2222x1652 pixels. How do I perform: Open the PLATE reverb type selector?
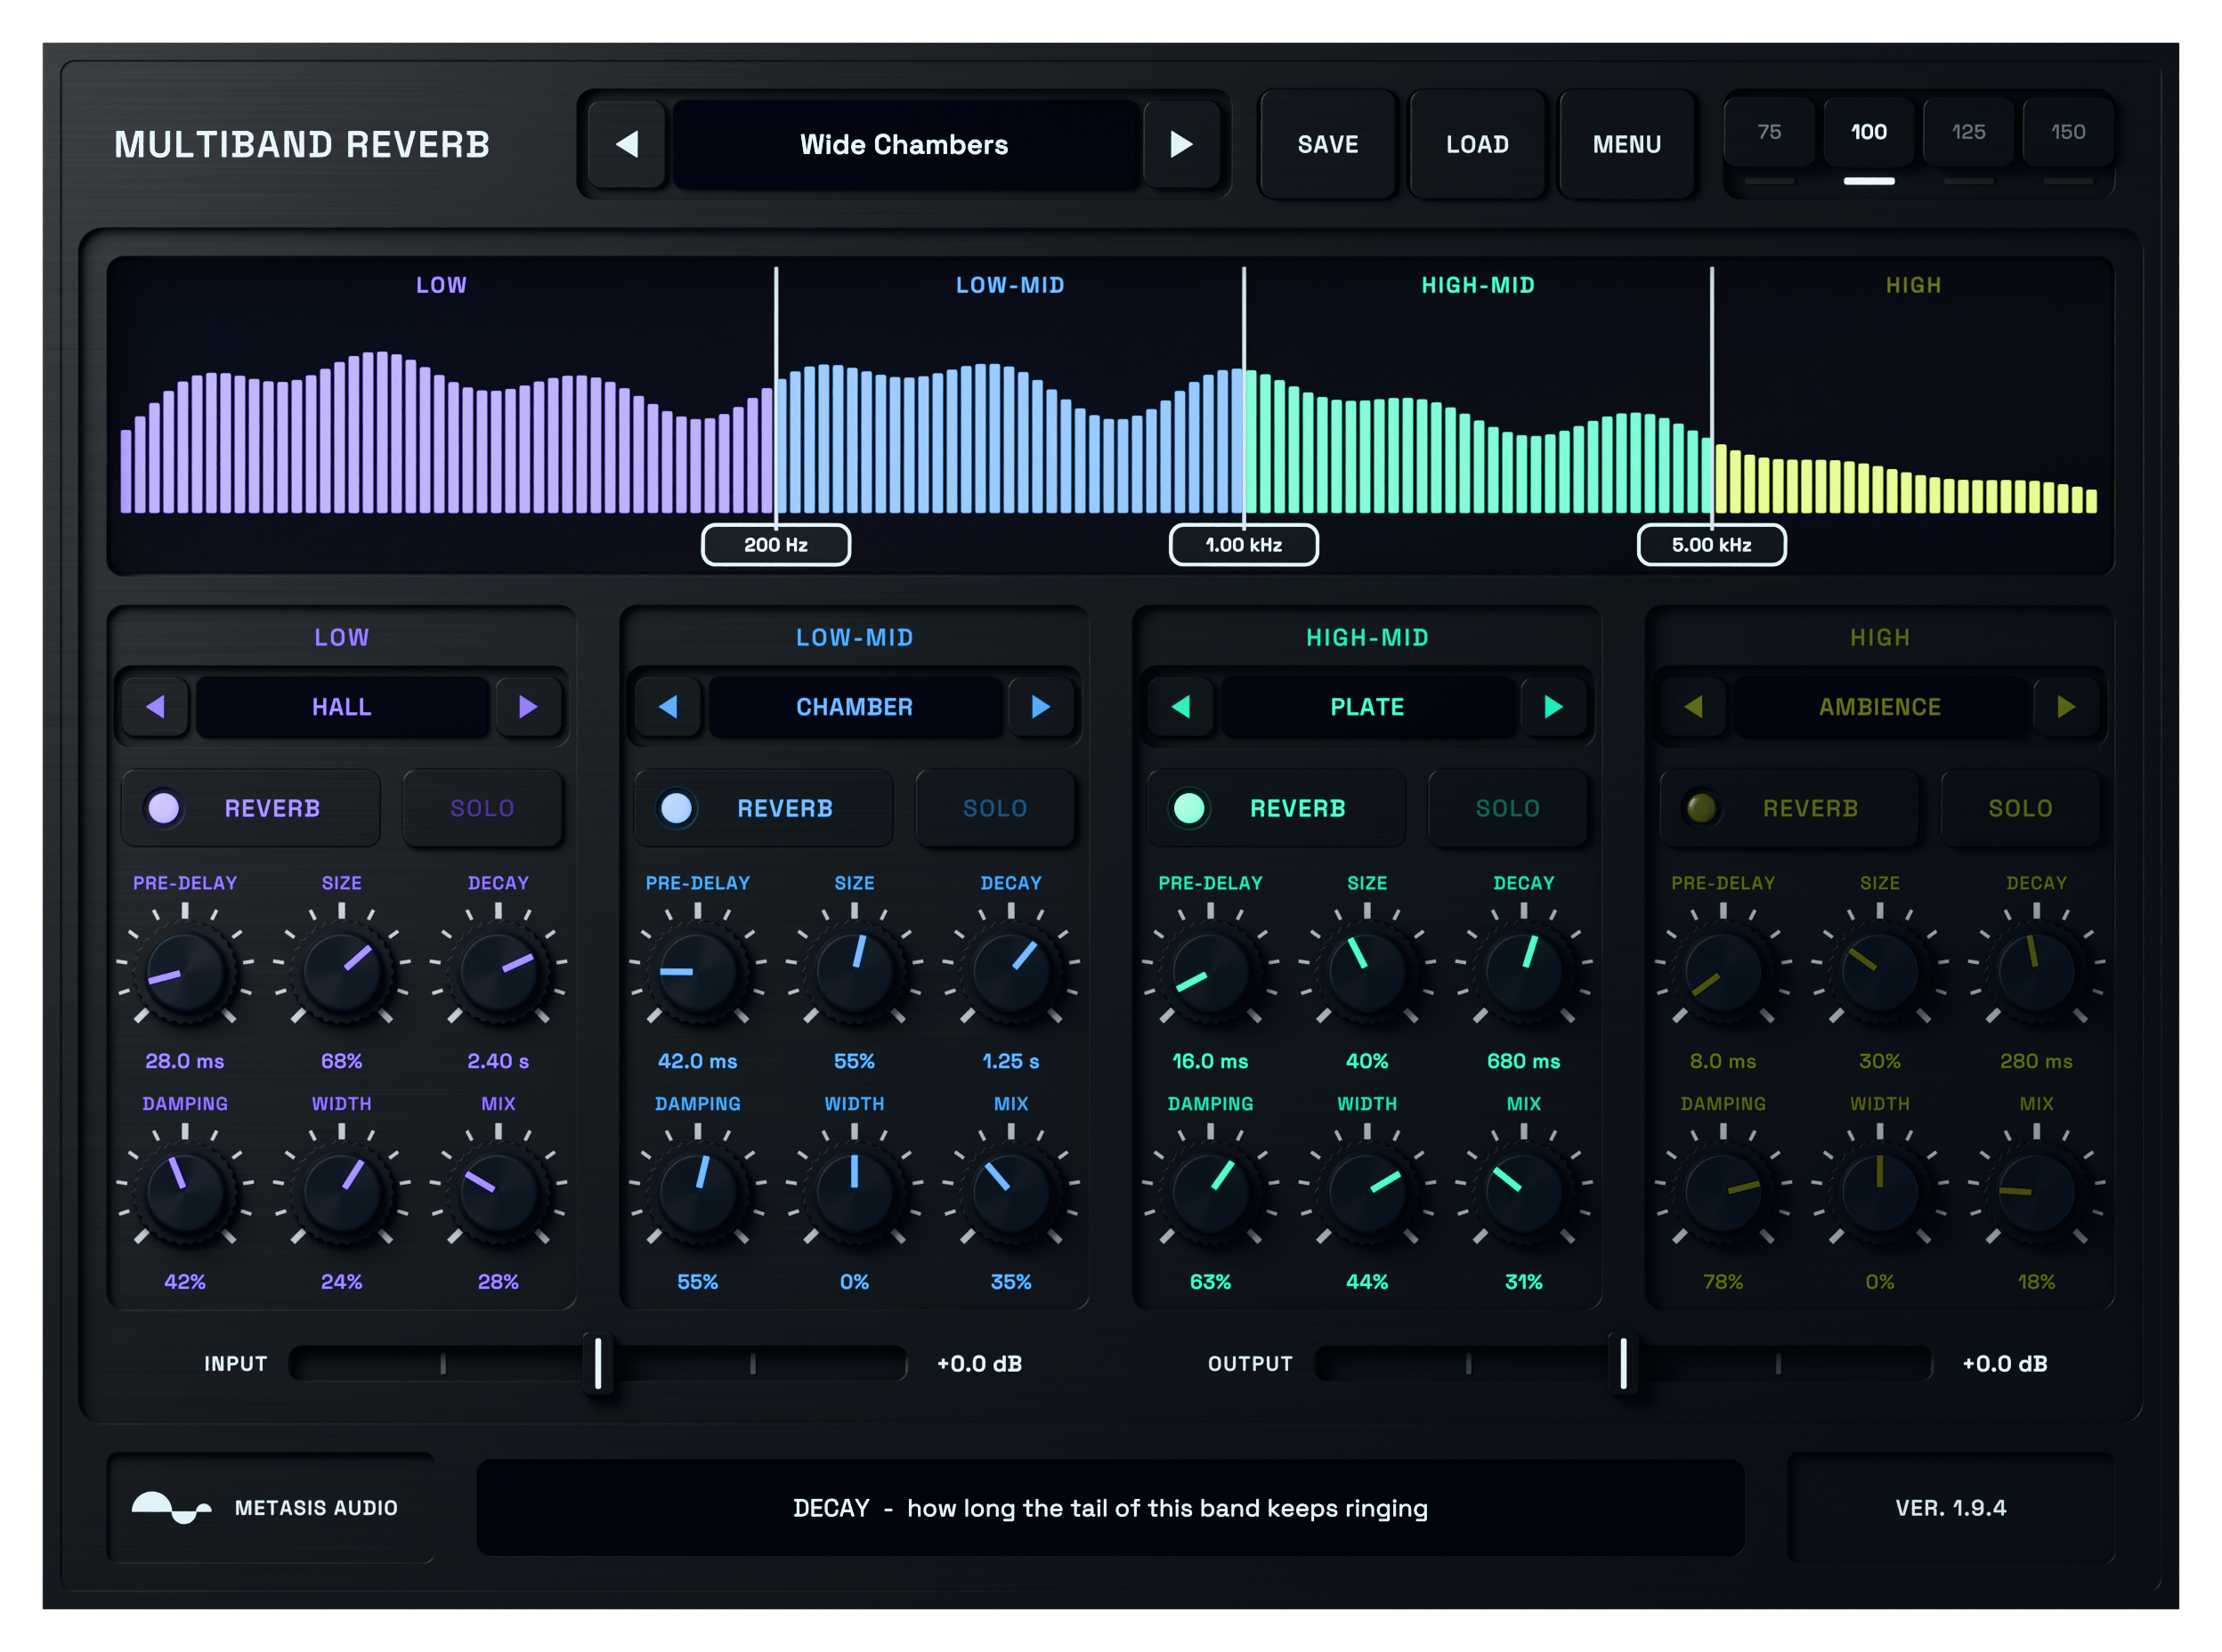1367,707
